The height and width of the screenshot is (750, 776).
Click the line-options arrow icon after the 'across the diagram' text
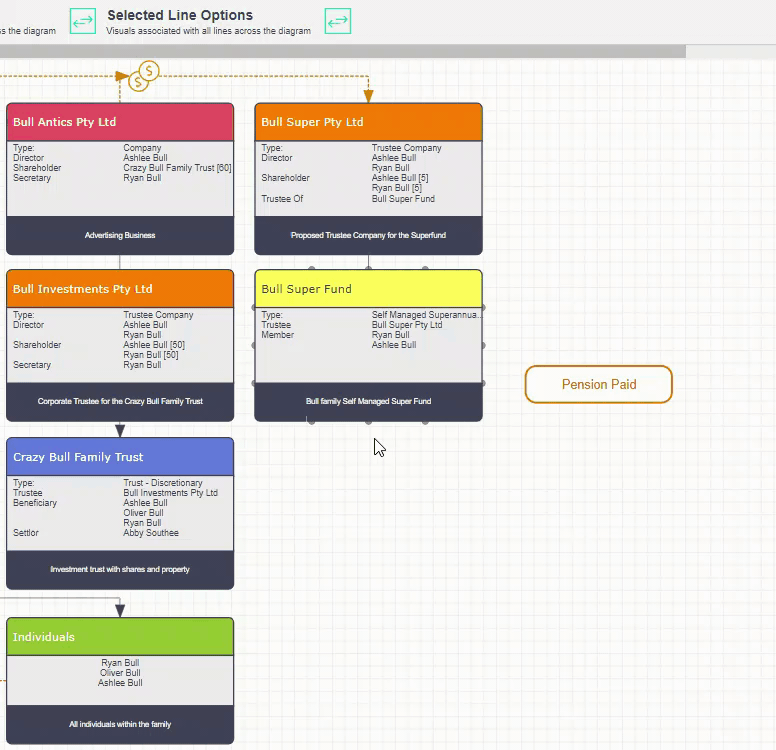click(338, 21)
